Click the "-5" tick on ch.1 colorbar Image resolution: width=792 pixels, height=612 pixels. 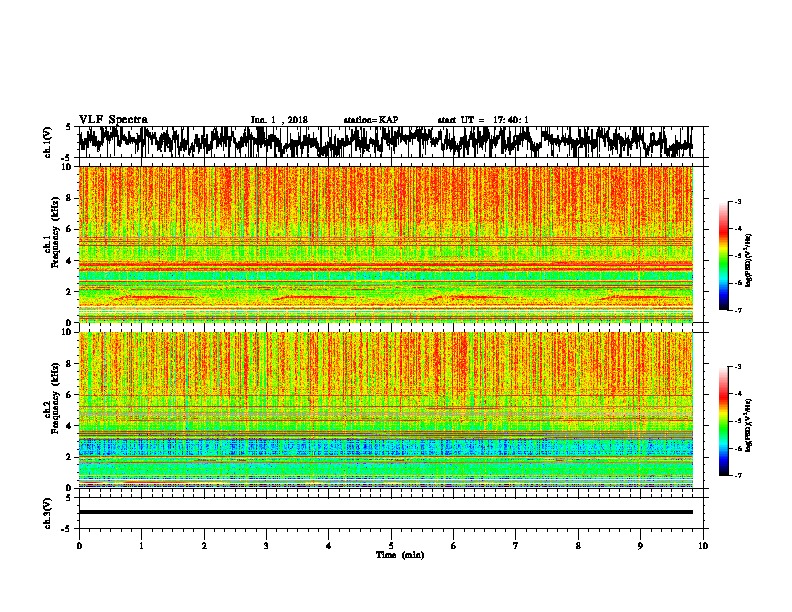click(x=738, y=256)
